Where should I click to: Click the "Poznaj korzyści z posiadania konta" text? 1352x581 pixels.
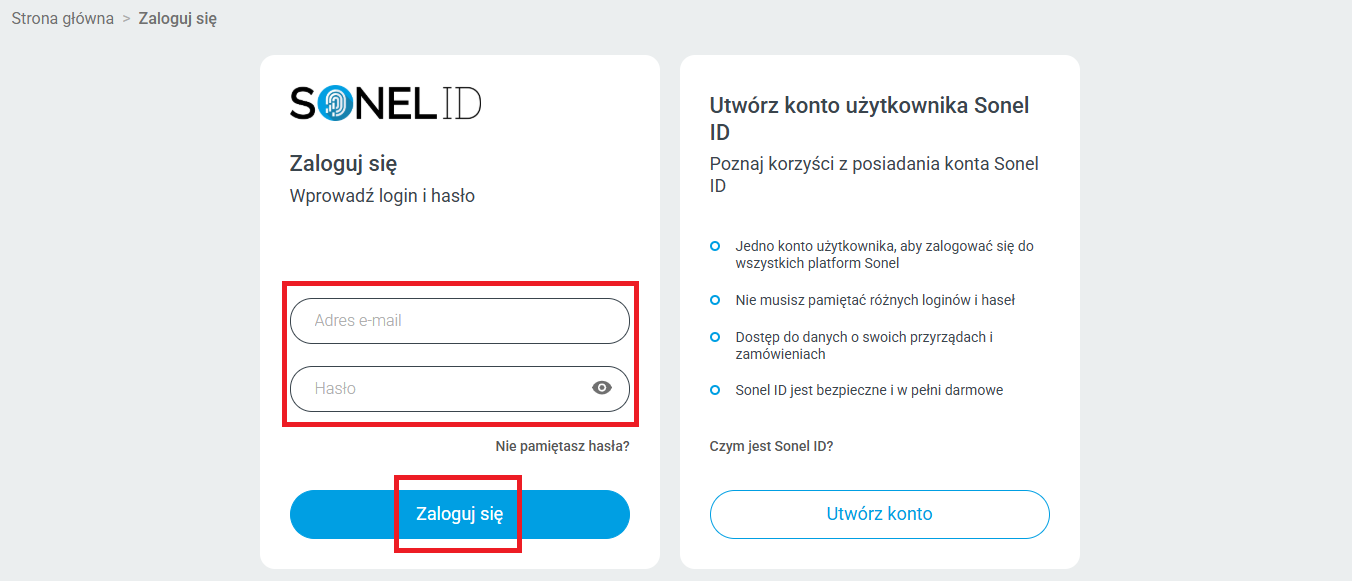[x=874, y=174]
